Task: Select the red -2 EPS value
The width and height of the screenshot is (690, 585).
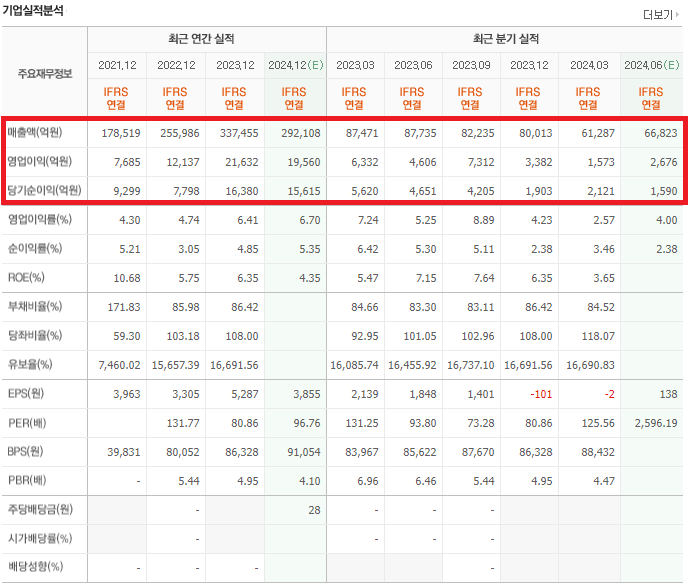Action: (x=609, y=394)
